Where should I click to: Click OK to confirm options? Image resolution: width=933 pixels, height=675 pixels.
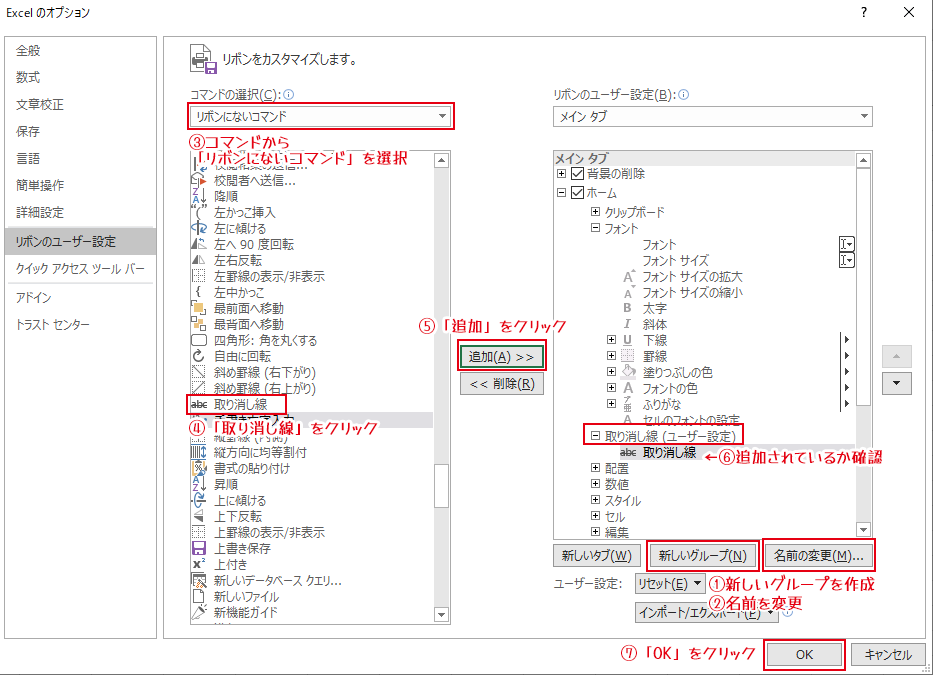coord(804,654)
